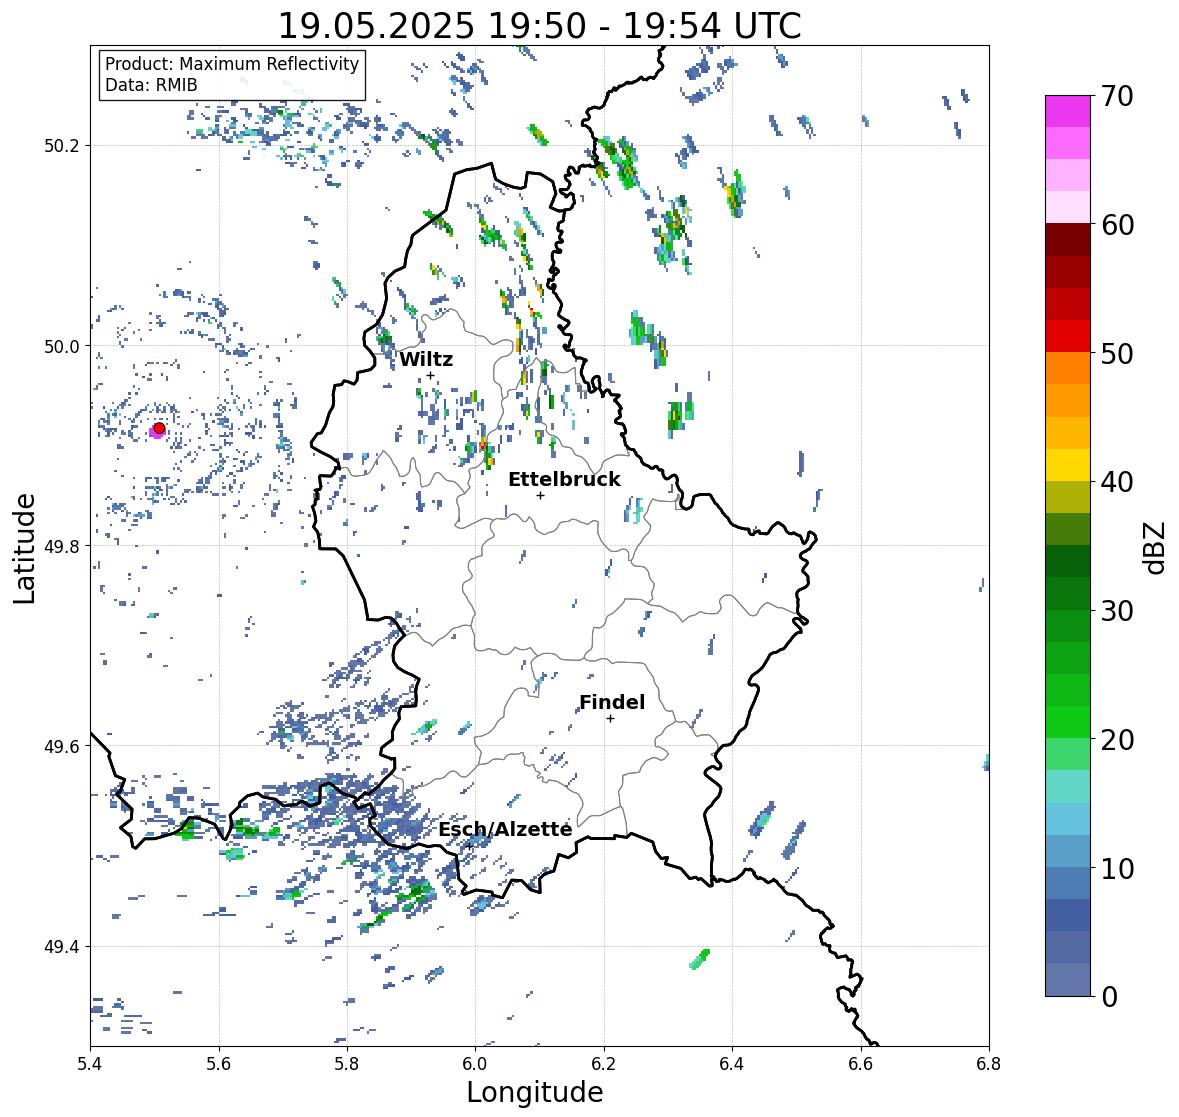Click the longitude tick label 5.6
The width and height of the screenshot is (1179, 1117).
[219, 1064]
